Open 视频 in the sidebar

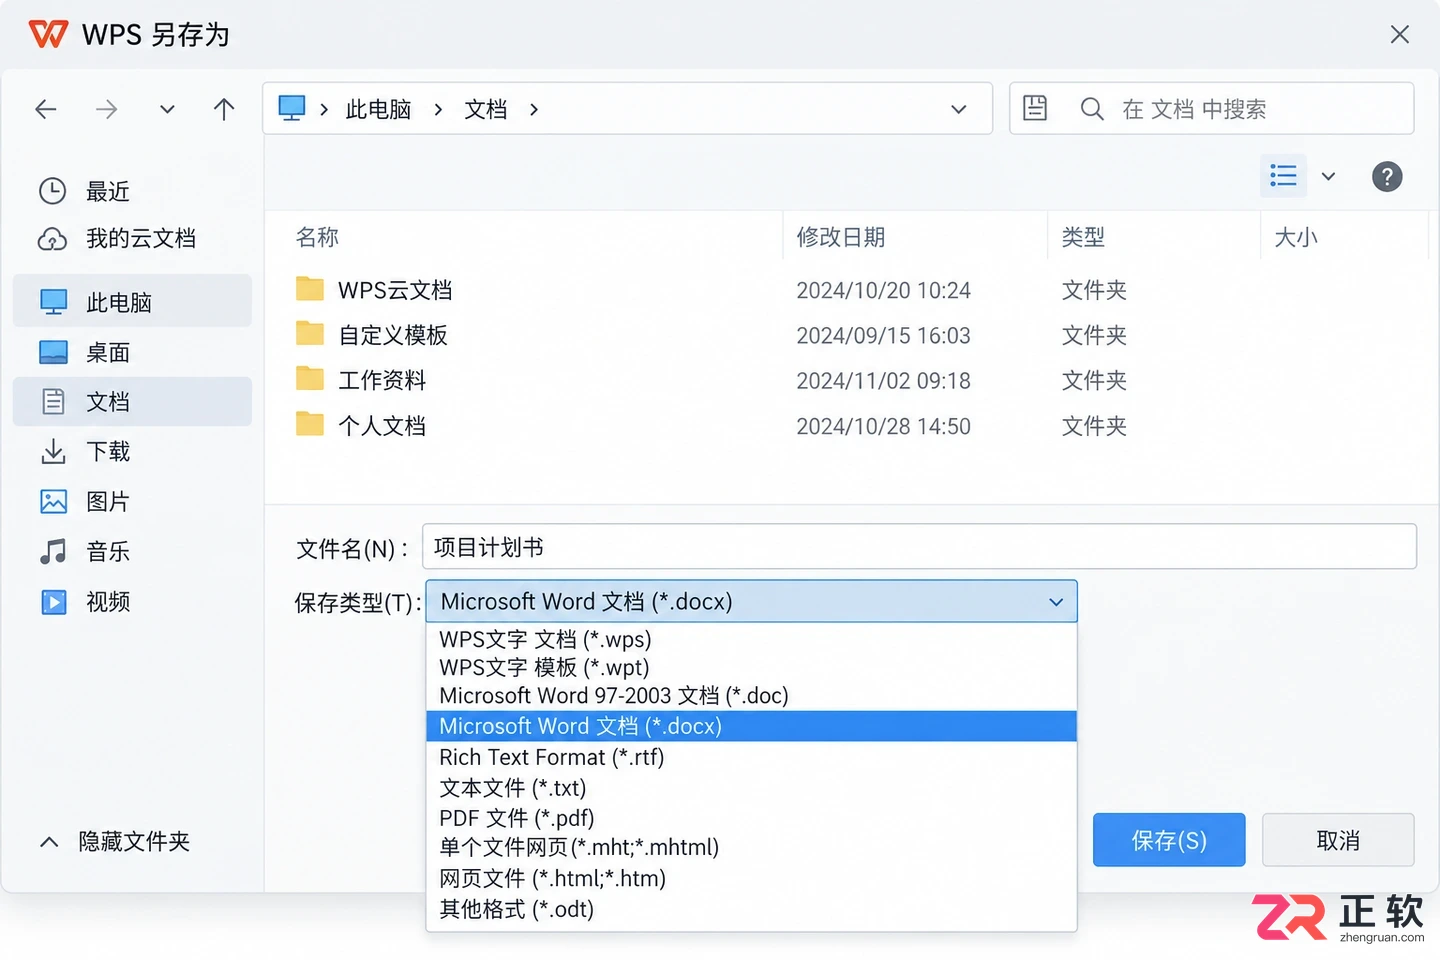pyautogui.click(x=132, y=601)
